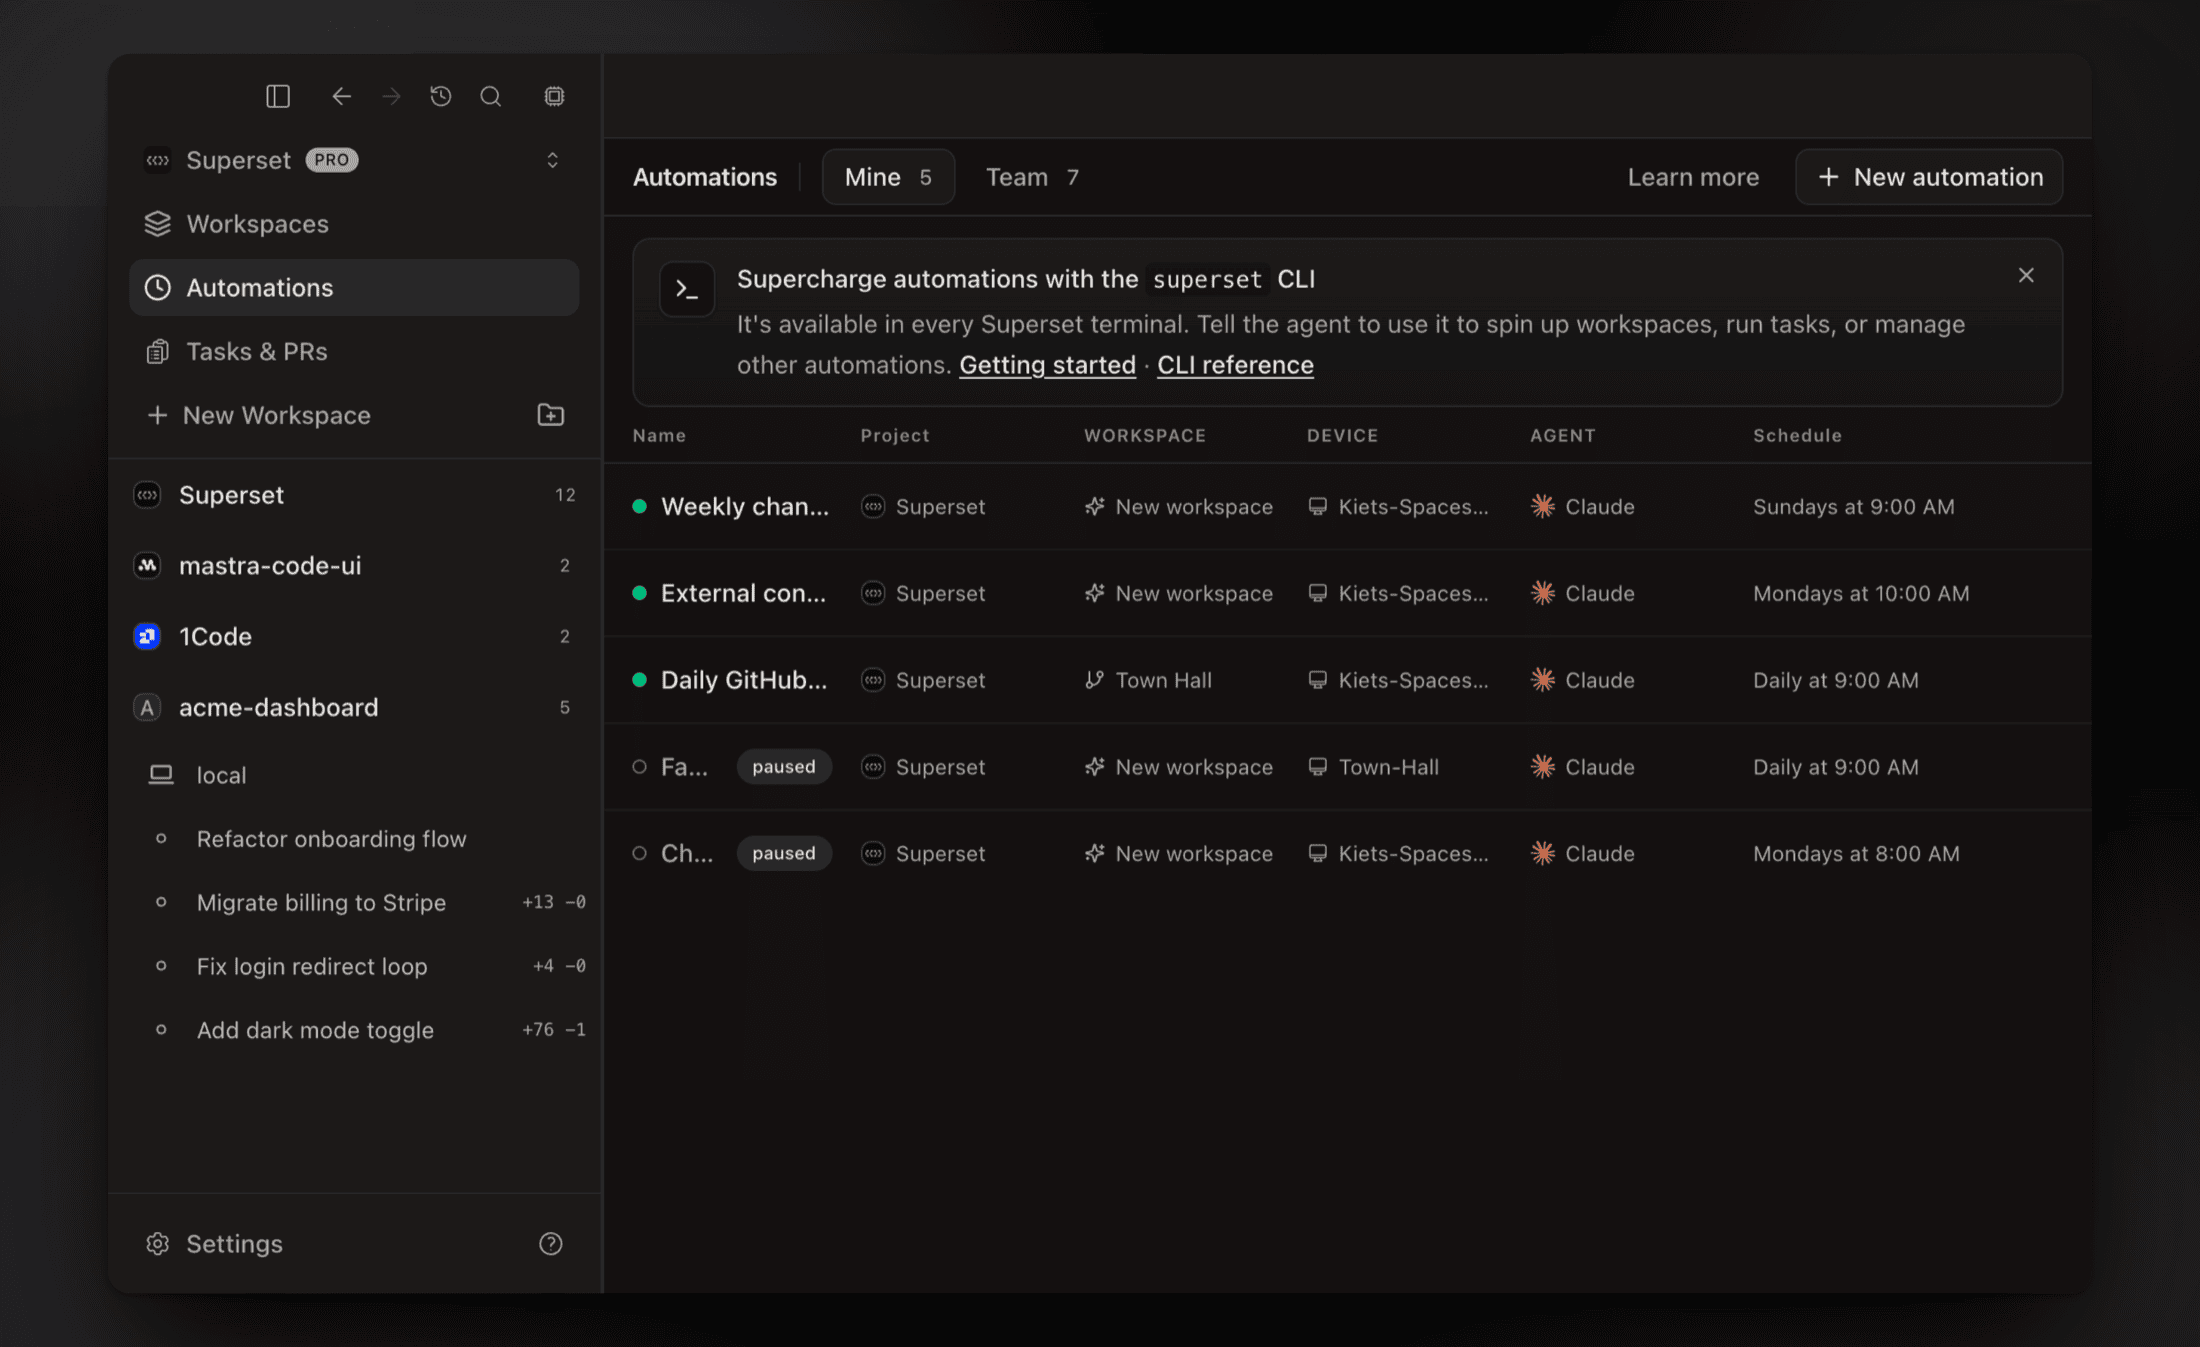Open Refactor onboarding flow workspace
2200x1347 pixels.
tap(354, 839)
